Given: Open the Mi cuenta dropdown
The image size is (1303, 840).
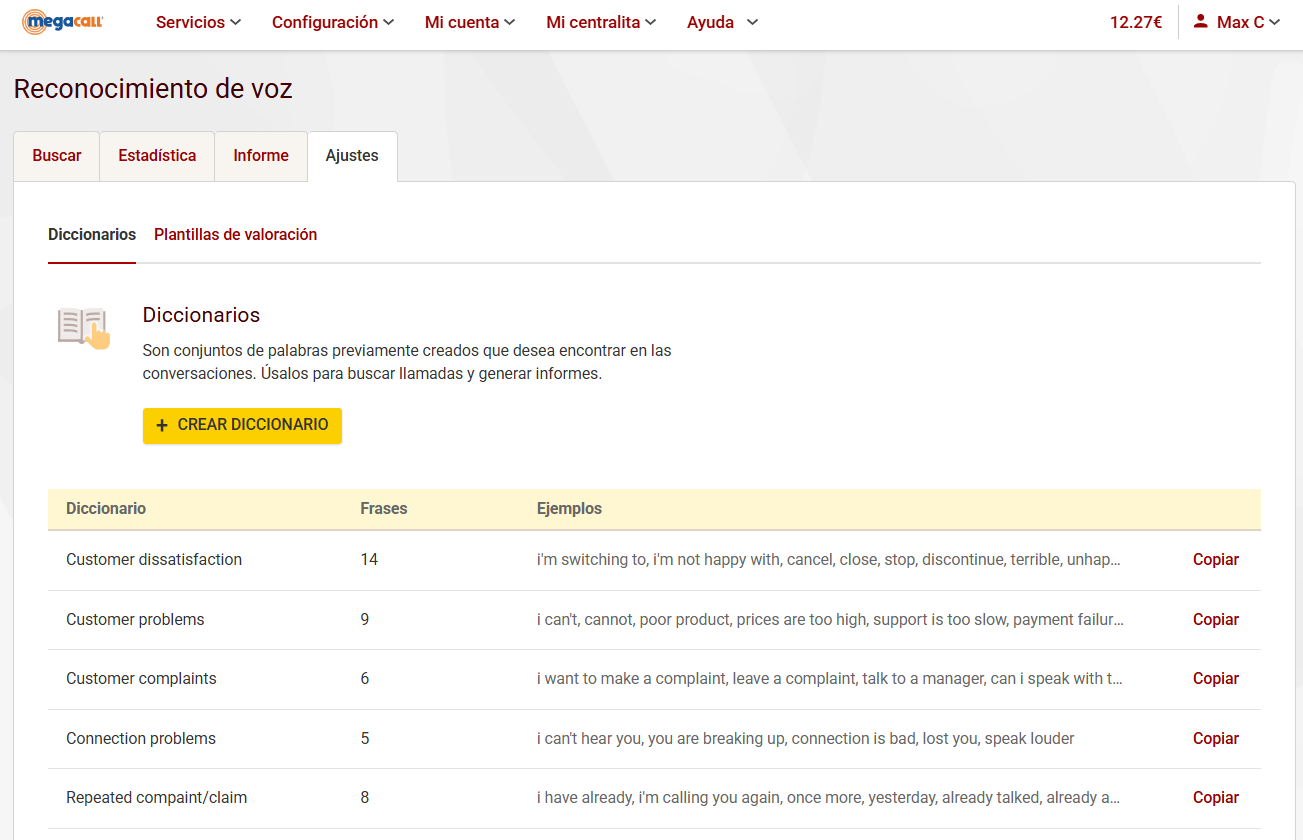Looking at the screenshot, I should pos(469,22).
